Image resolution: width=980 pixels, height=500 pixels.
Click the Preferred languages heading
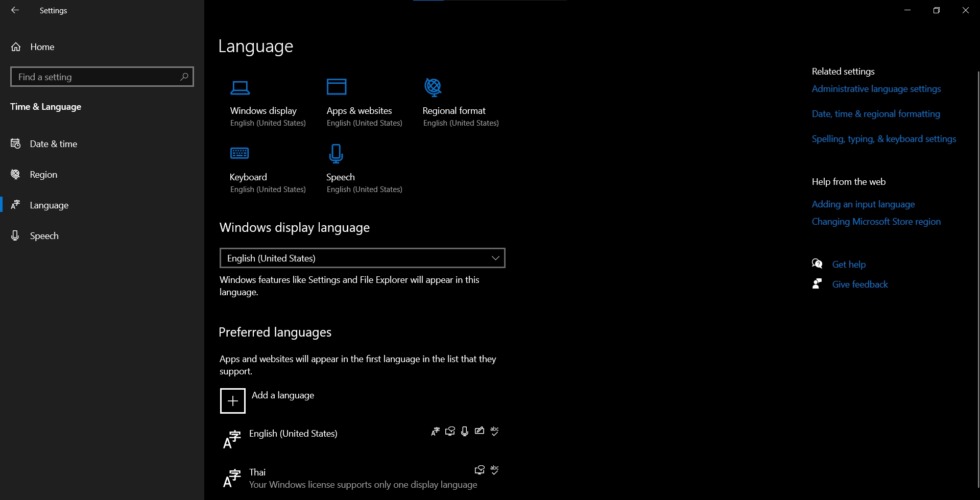click(x=275, y=332)
